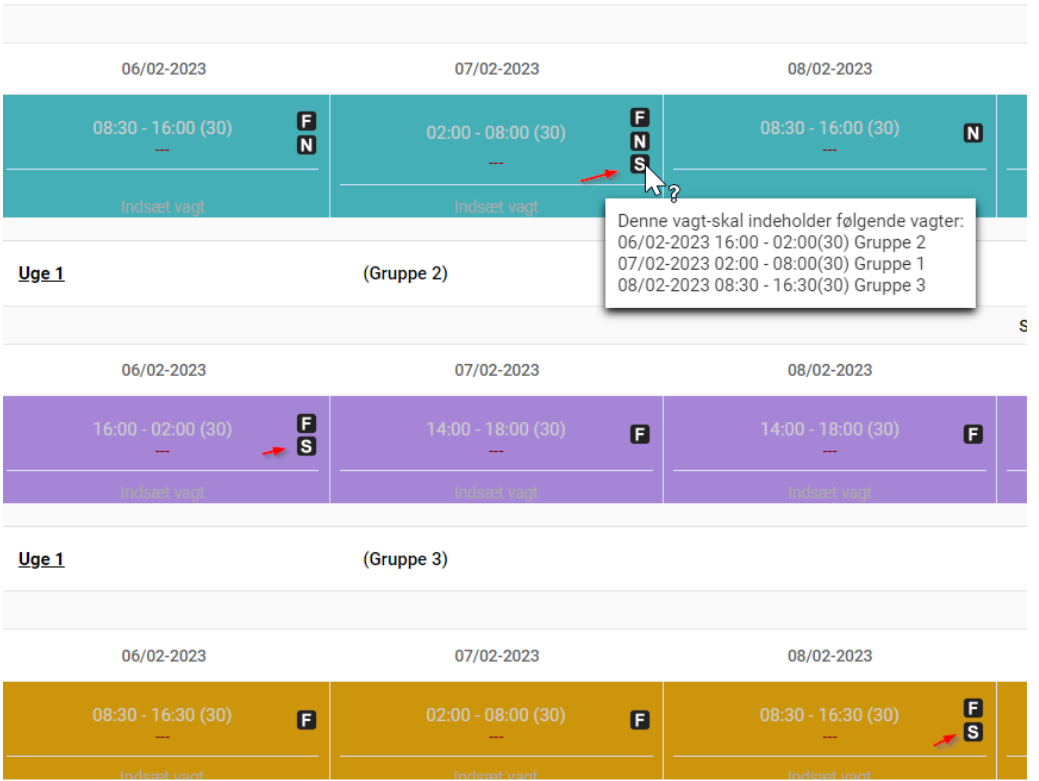Open the Uge 1 link beside Gruppe 2
Viewport: 1039px width, 781px height.
pyautogui.click(x=41, y=273)
